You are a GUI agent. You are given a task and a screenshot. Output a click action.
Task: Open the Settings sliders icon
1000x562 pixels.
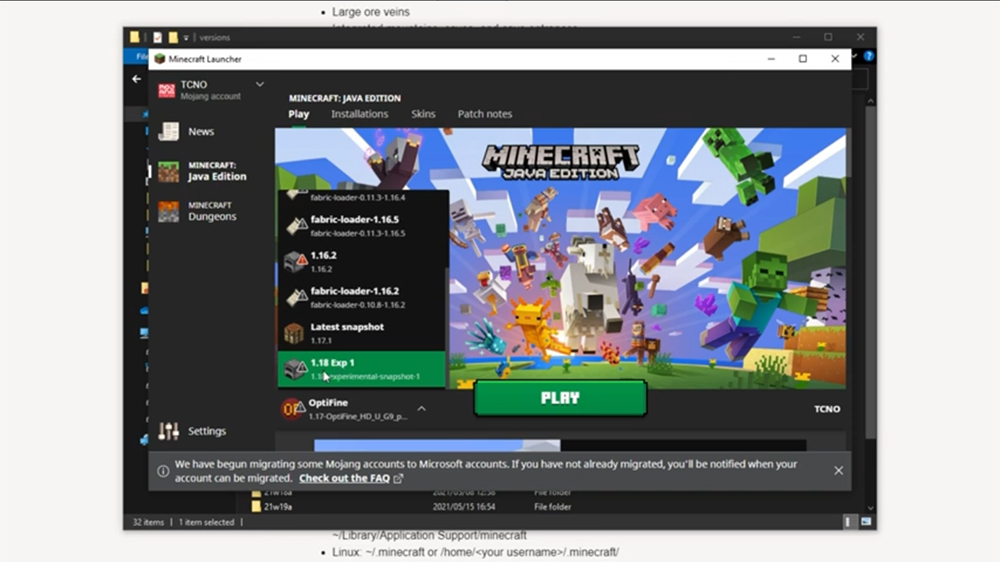coord(169,431)
